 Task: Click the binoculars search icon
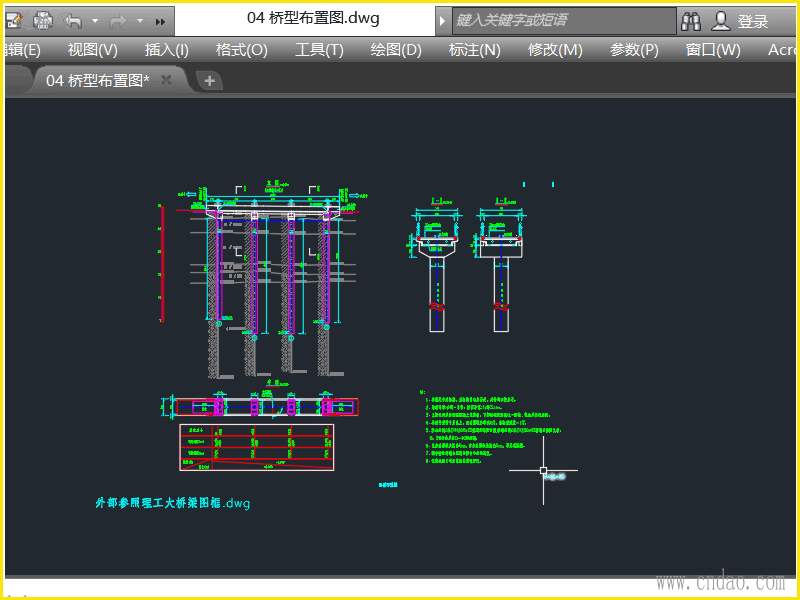691,20
